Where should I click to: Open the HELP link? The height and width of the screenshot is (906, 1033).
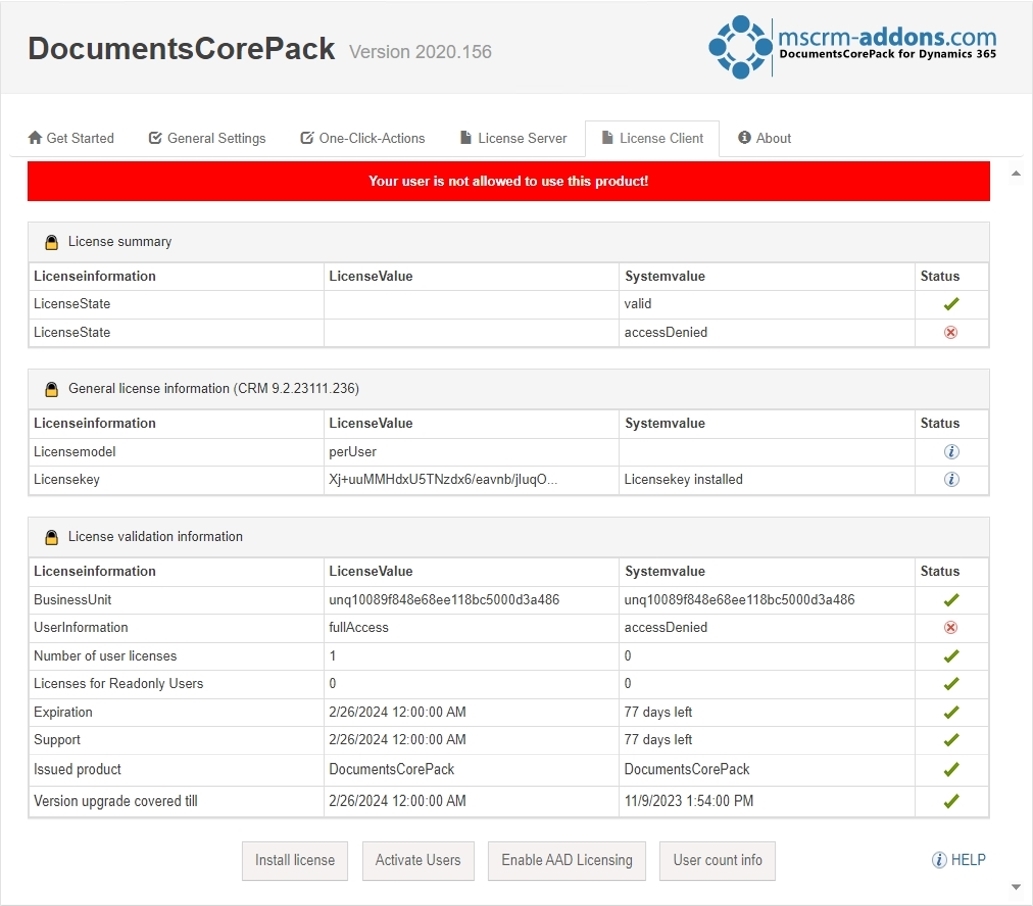pyautogui.click(x=959, y=860)
